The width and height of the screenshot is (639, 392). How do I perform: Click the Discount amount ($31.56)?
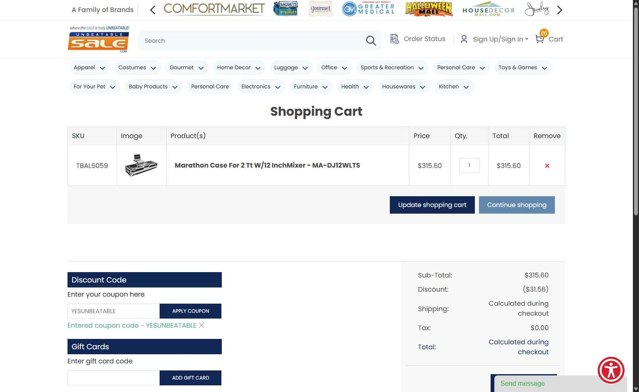[535, 289]
